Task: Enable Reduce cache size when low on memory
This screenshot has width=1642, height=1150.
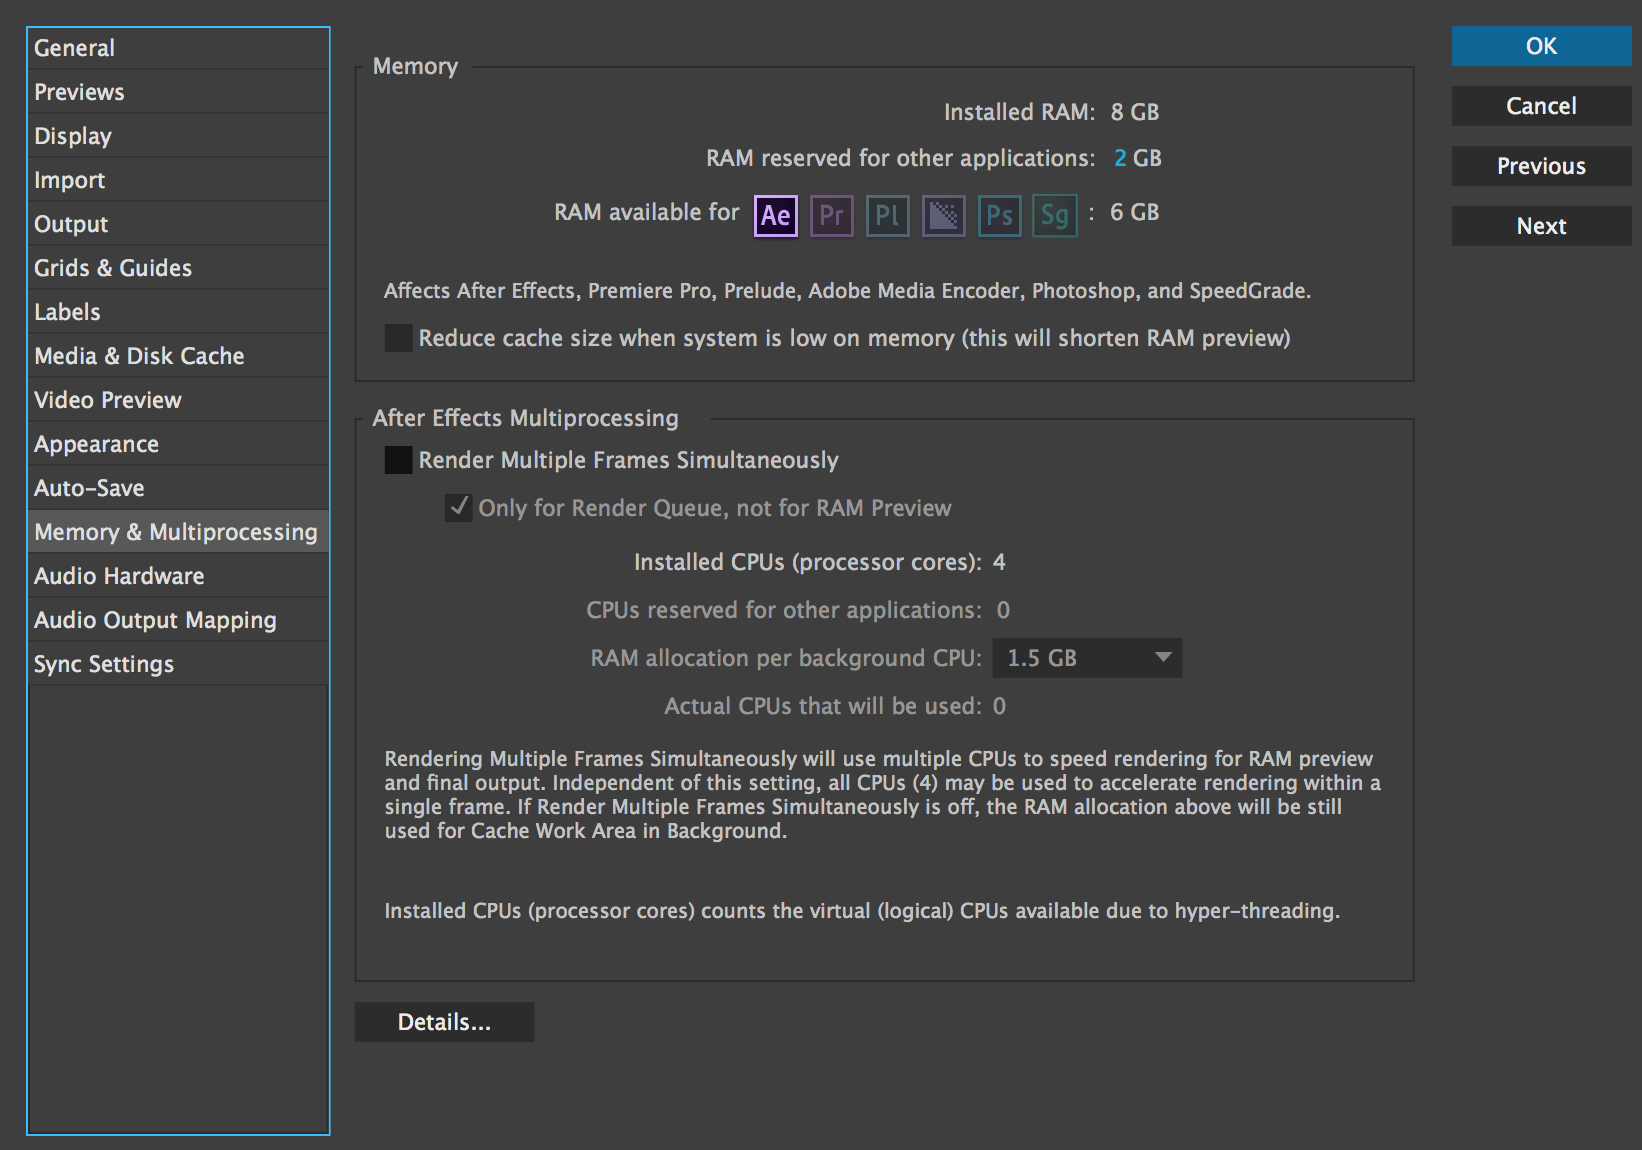Action: point(398,338)
